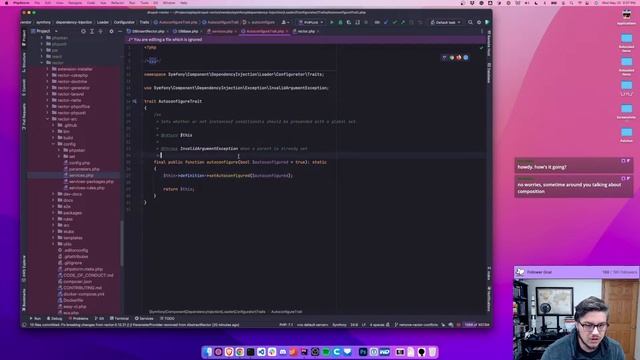Click the inspection checkmark in editor corner
This screenshot has width=640, height=360.
point(481,48)
